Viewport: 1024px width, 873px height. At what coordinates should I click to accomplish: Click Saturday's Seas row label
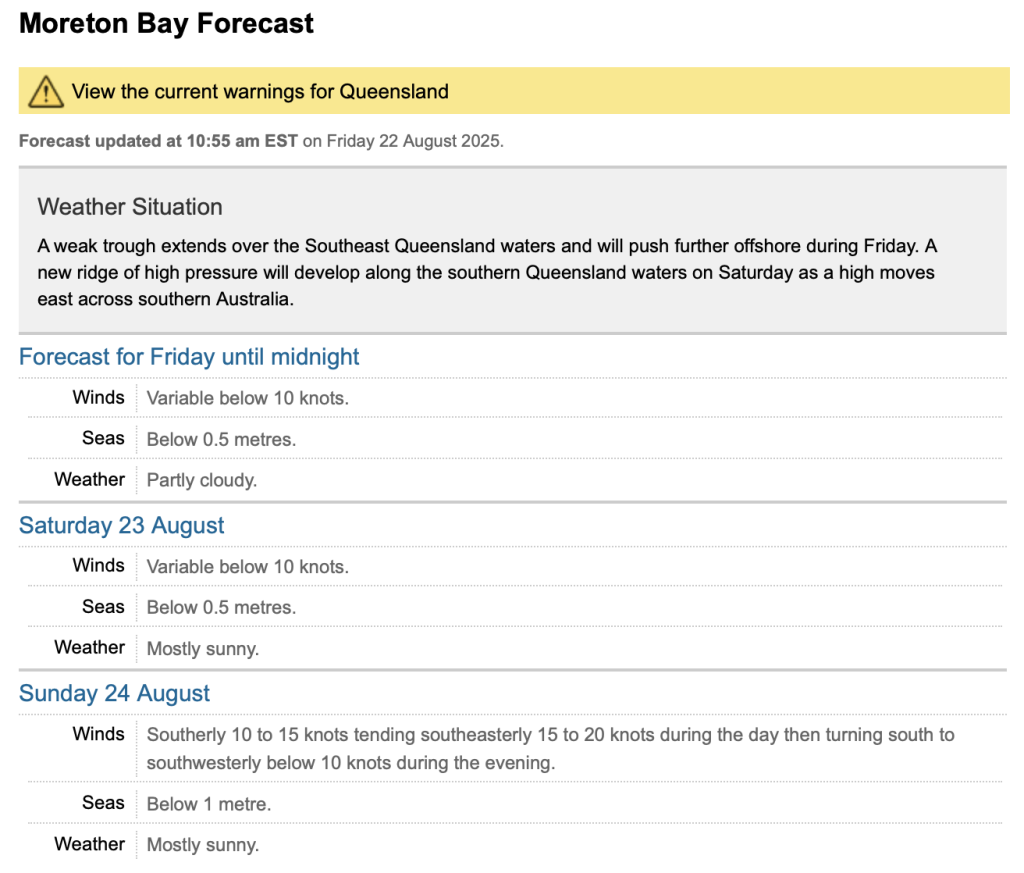tap(103, 606)
